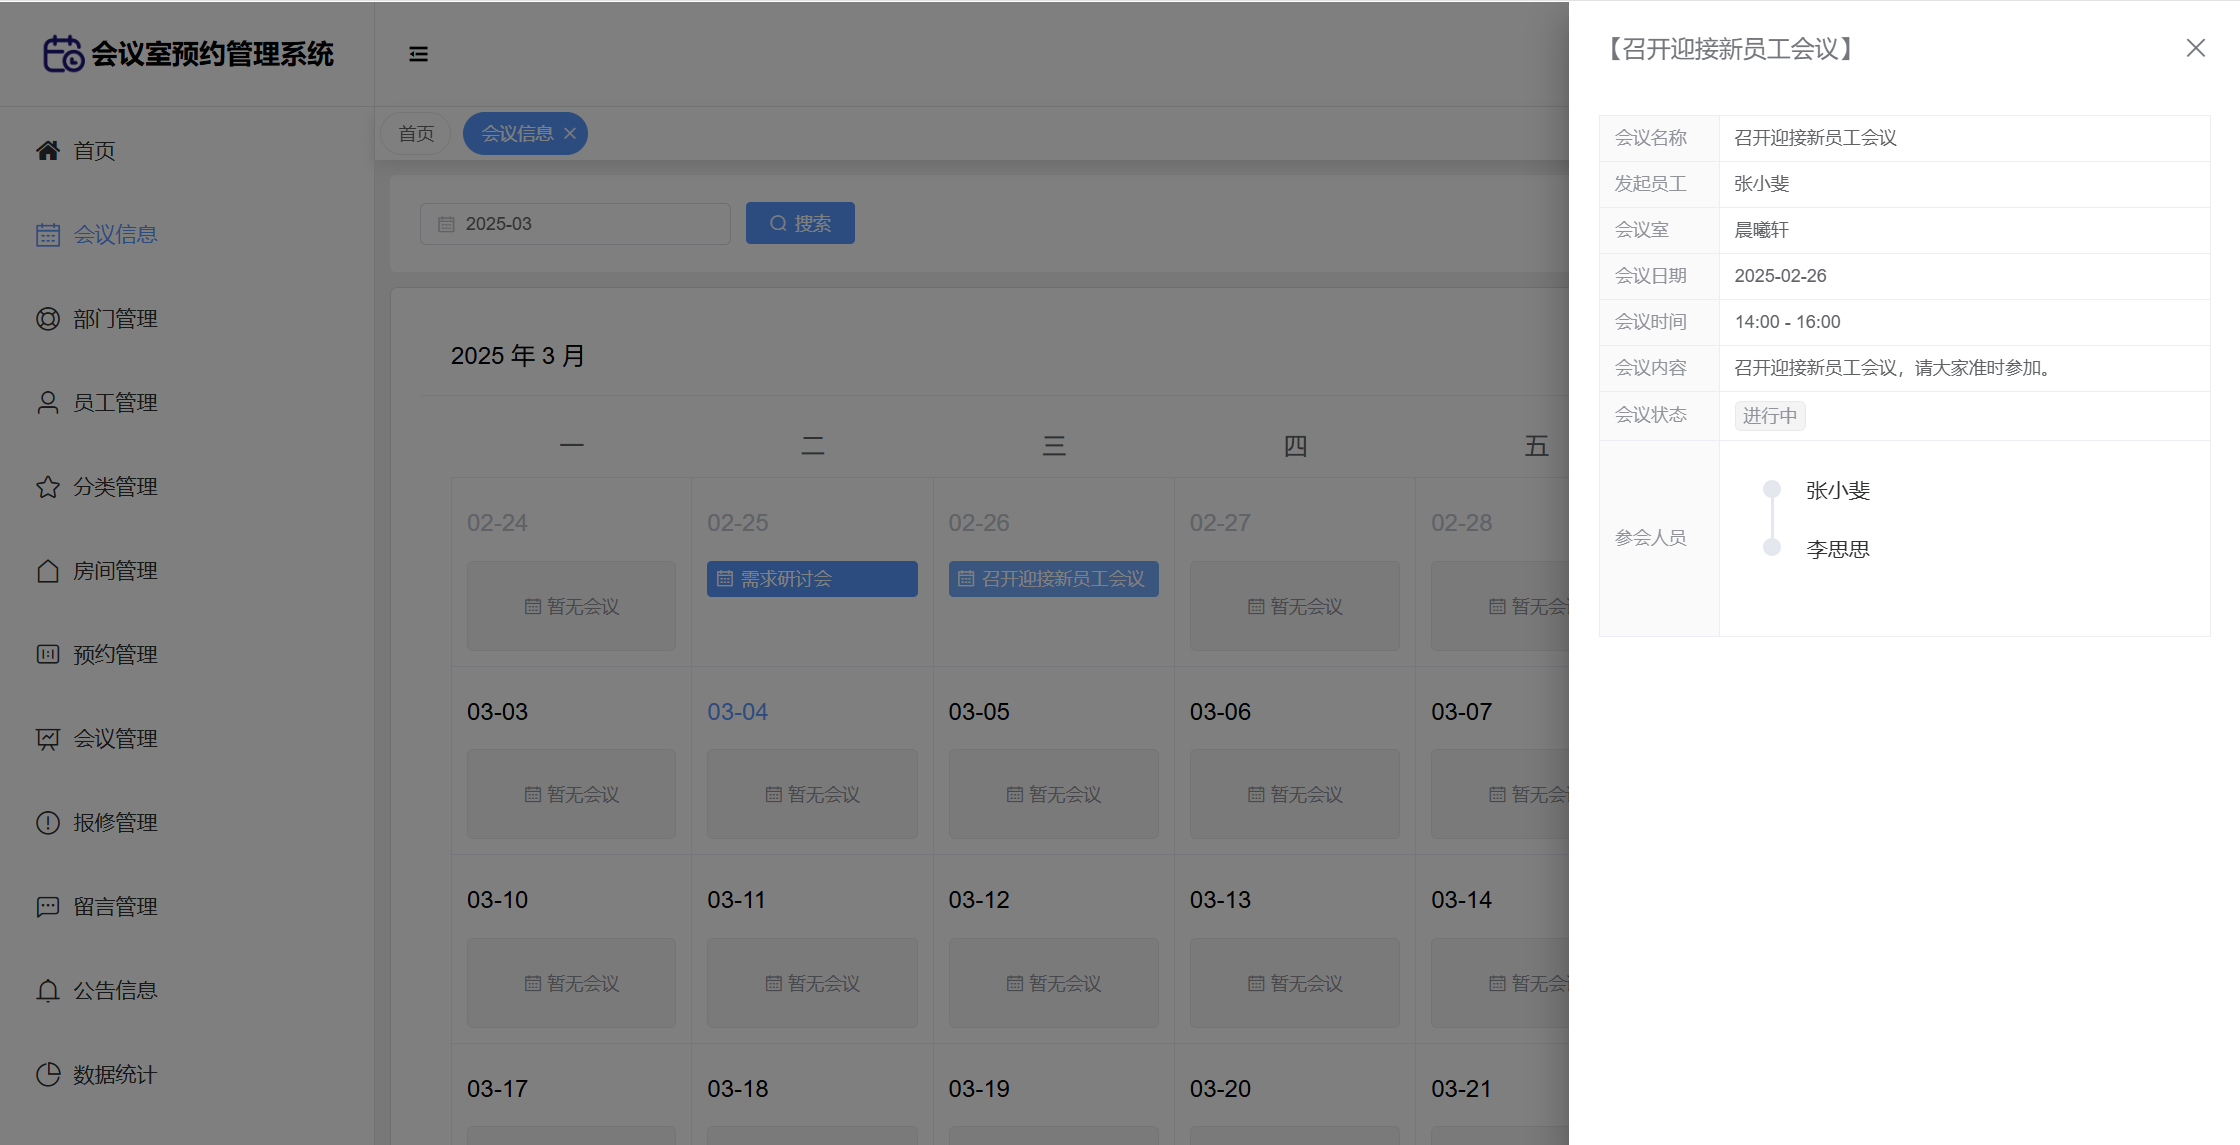Click the 部门管理 lifebuoy icon

point(48,319)
